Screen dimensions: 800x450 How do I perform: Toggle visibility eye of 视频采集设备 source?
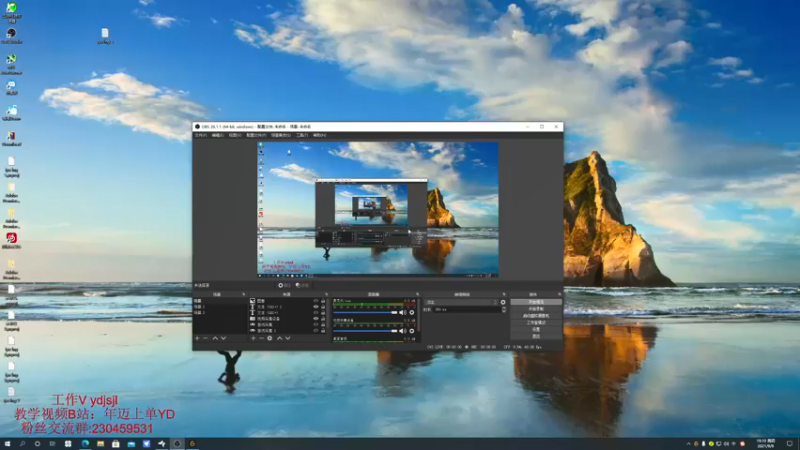pos(316,318)
